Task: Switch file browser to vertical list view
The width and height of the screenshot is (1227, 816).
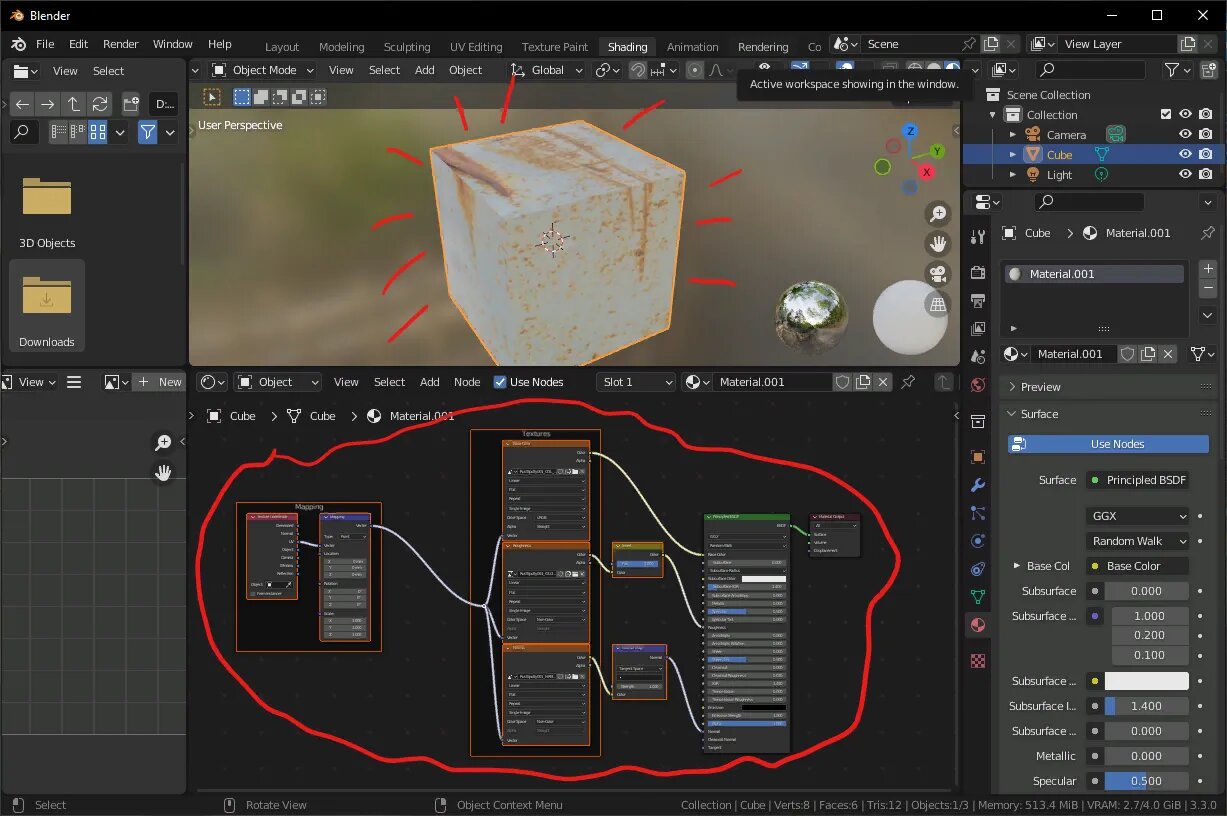Action: (58, 132)
